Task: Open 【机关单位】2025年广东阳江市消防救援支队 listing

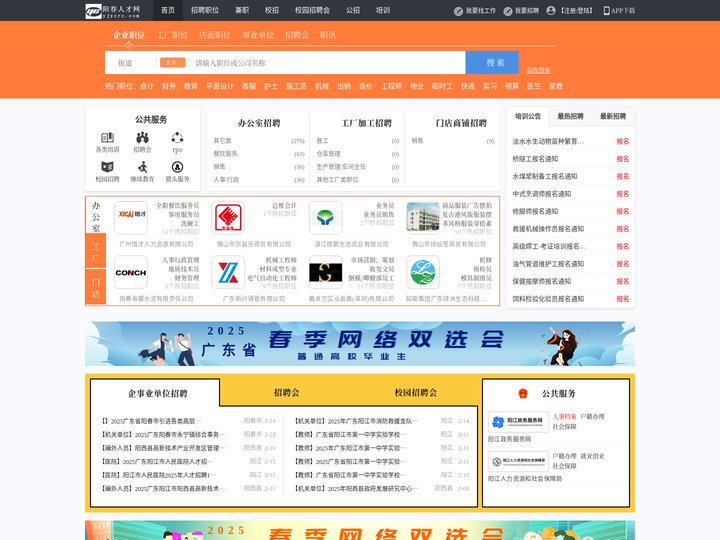Action: click(356, 421)
